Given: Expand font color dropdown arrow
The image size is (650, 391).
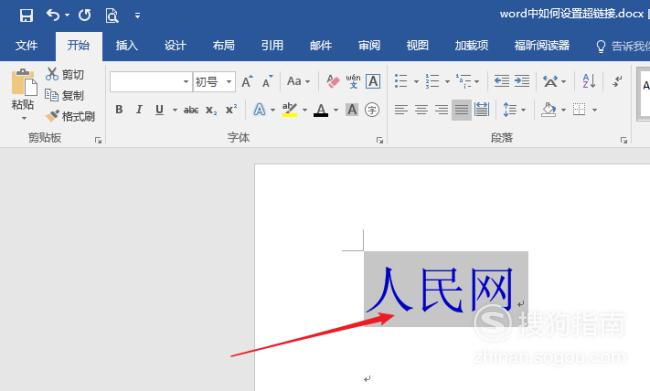Looking at the screenshot, I should click(x=336, y=110).
